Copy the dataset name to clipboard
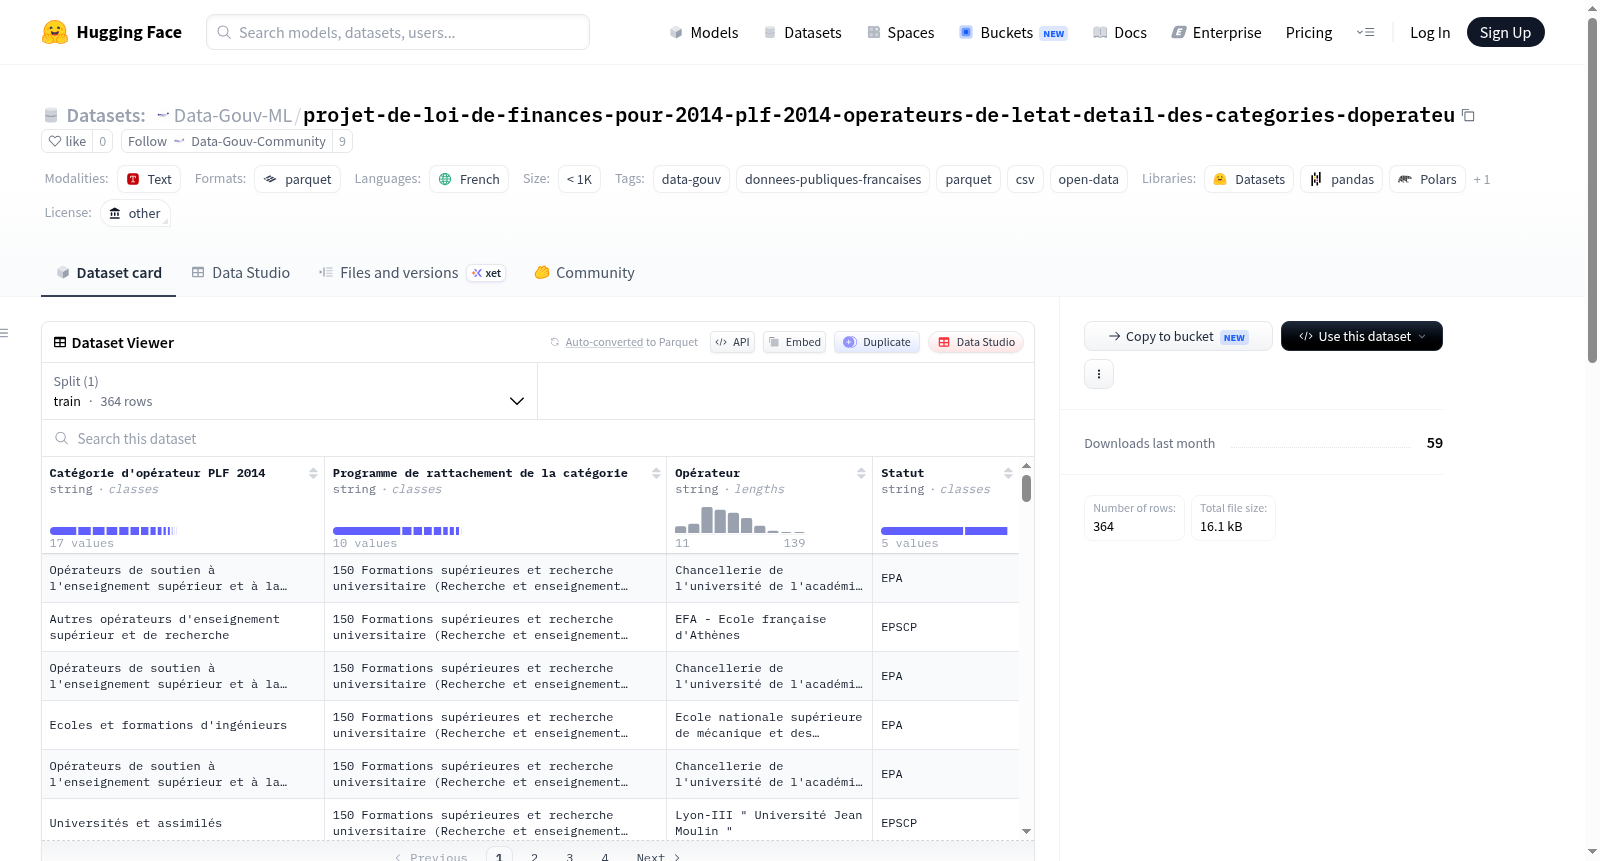 [1468, 115]
